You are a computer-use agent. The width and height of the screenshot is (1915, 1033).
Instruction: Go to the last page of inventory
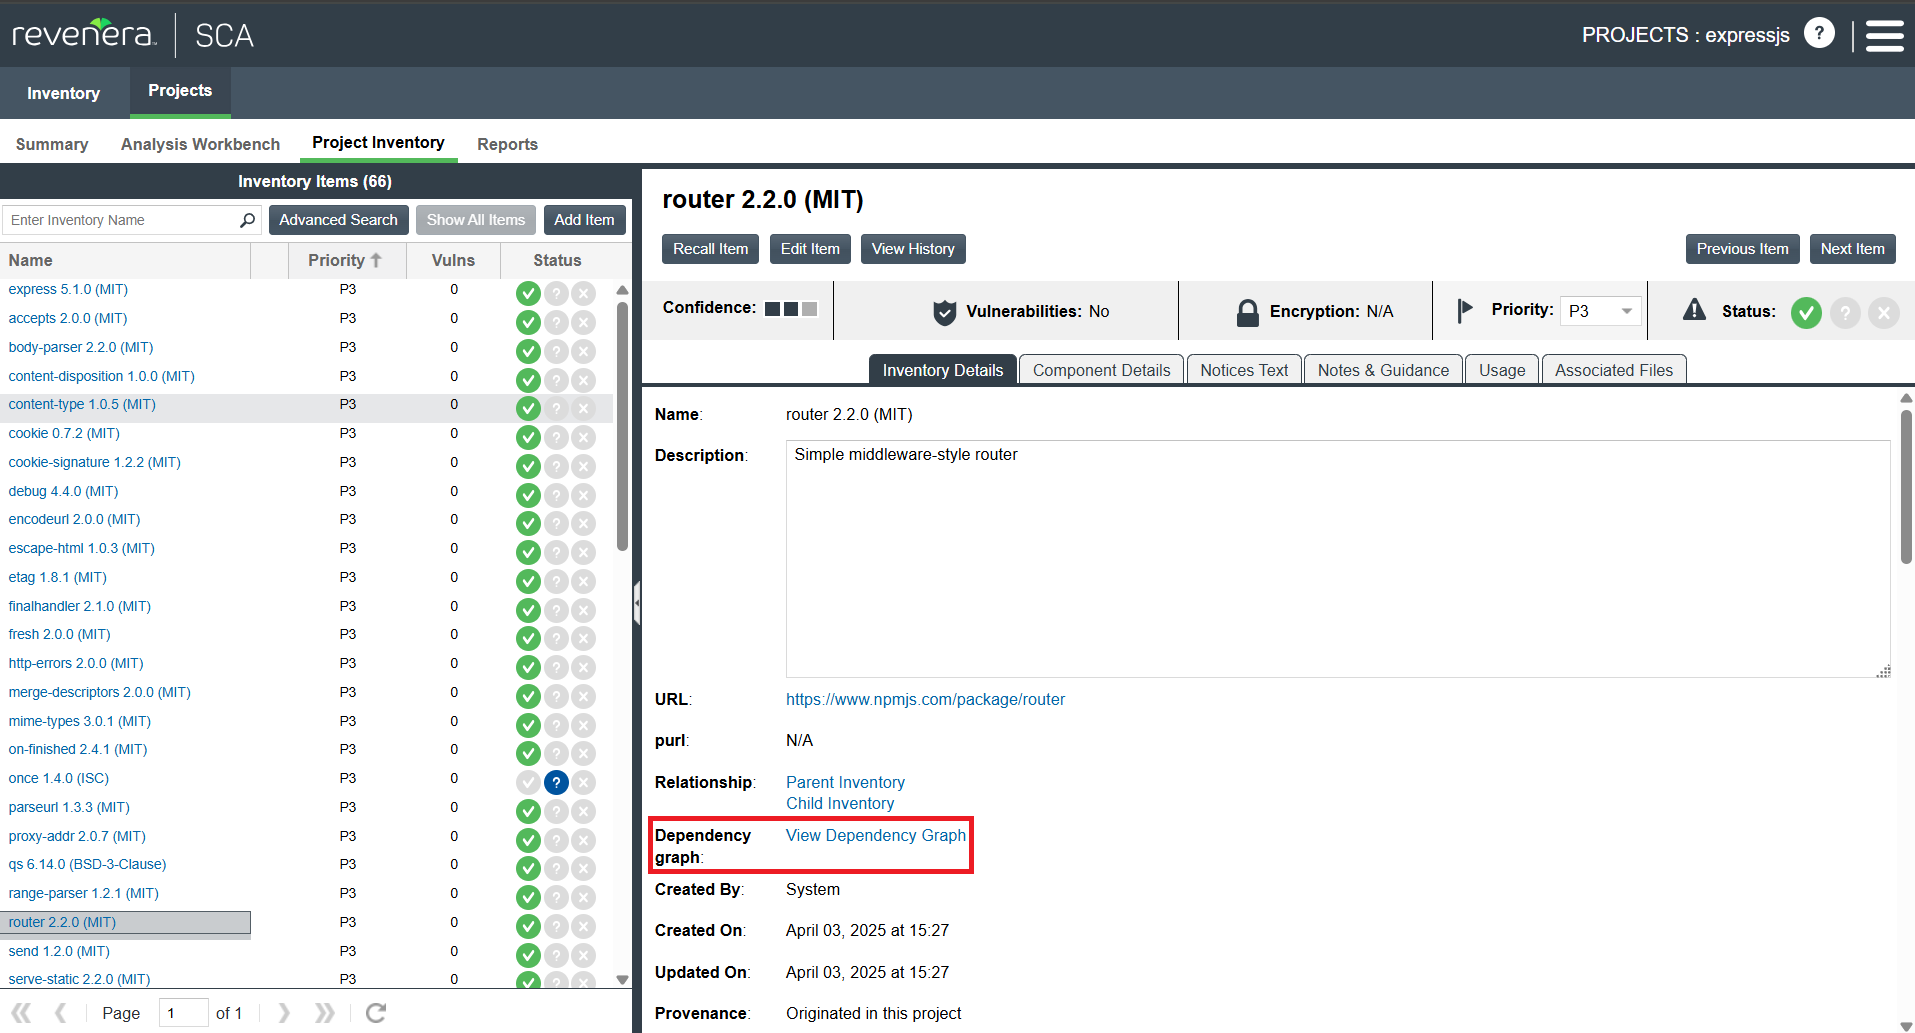click(324, 1013)
